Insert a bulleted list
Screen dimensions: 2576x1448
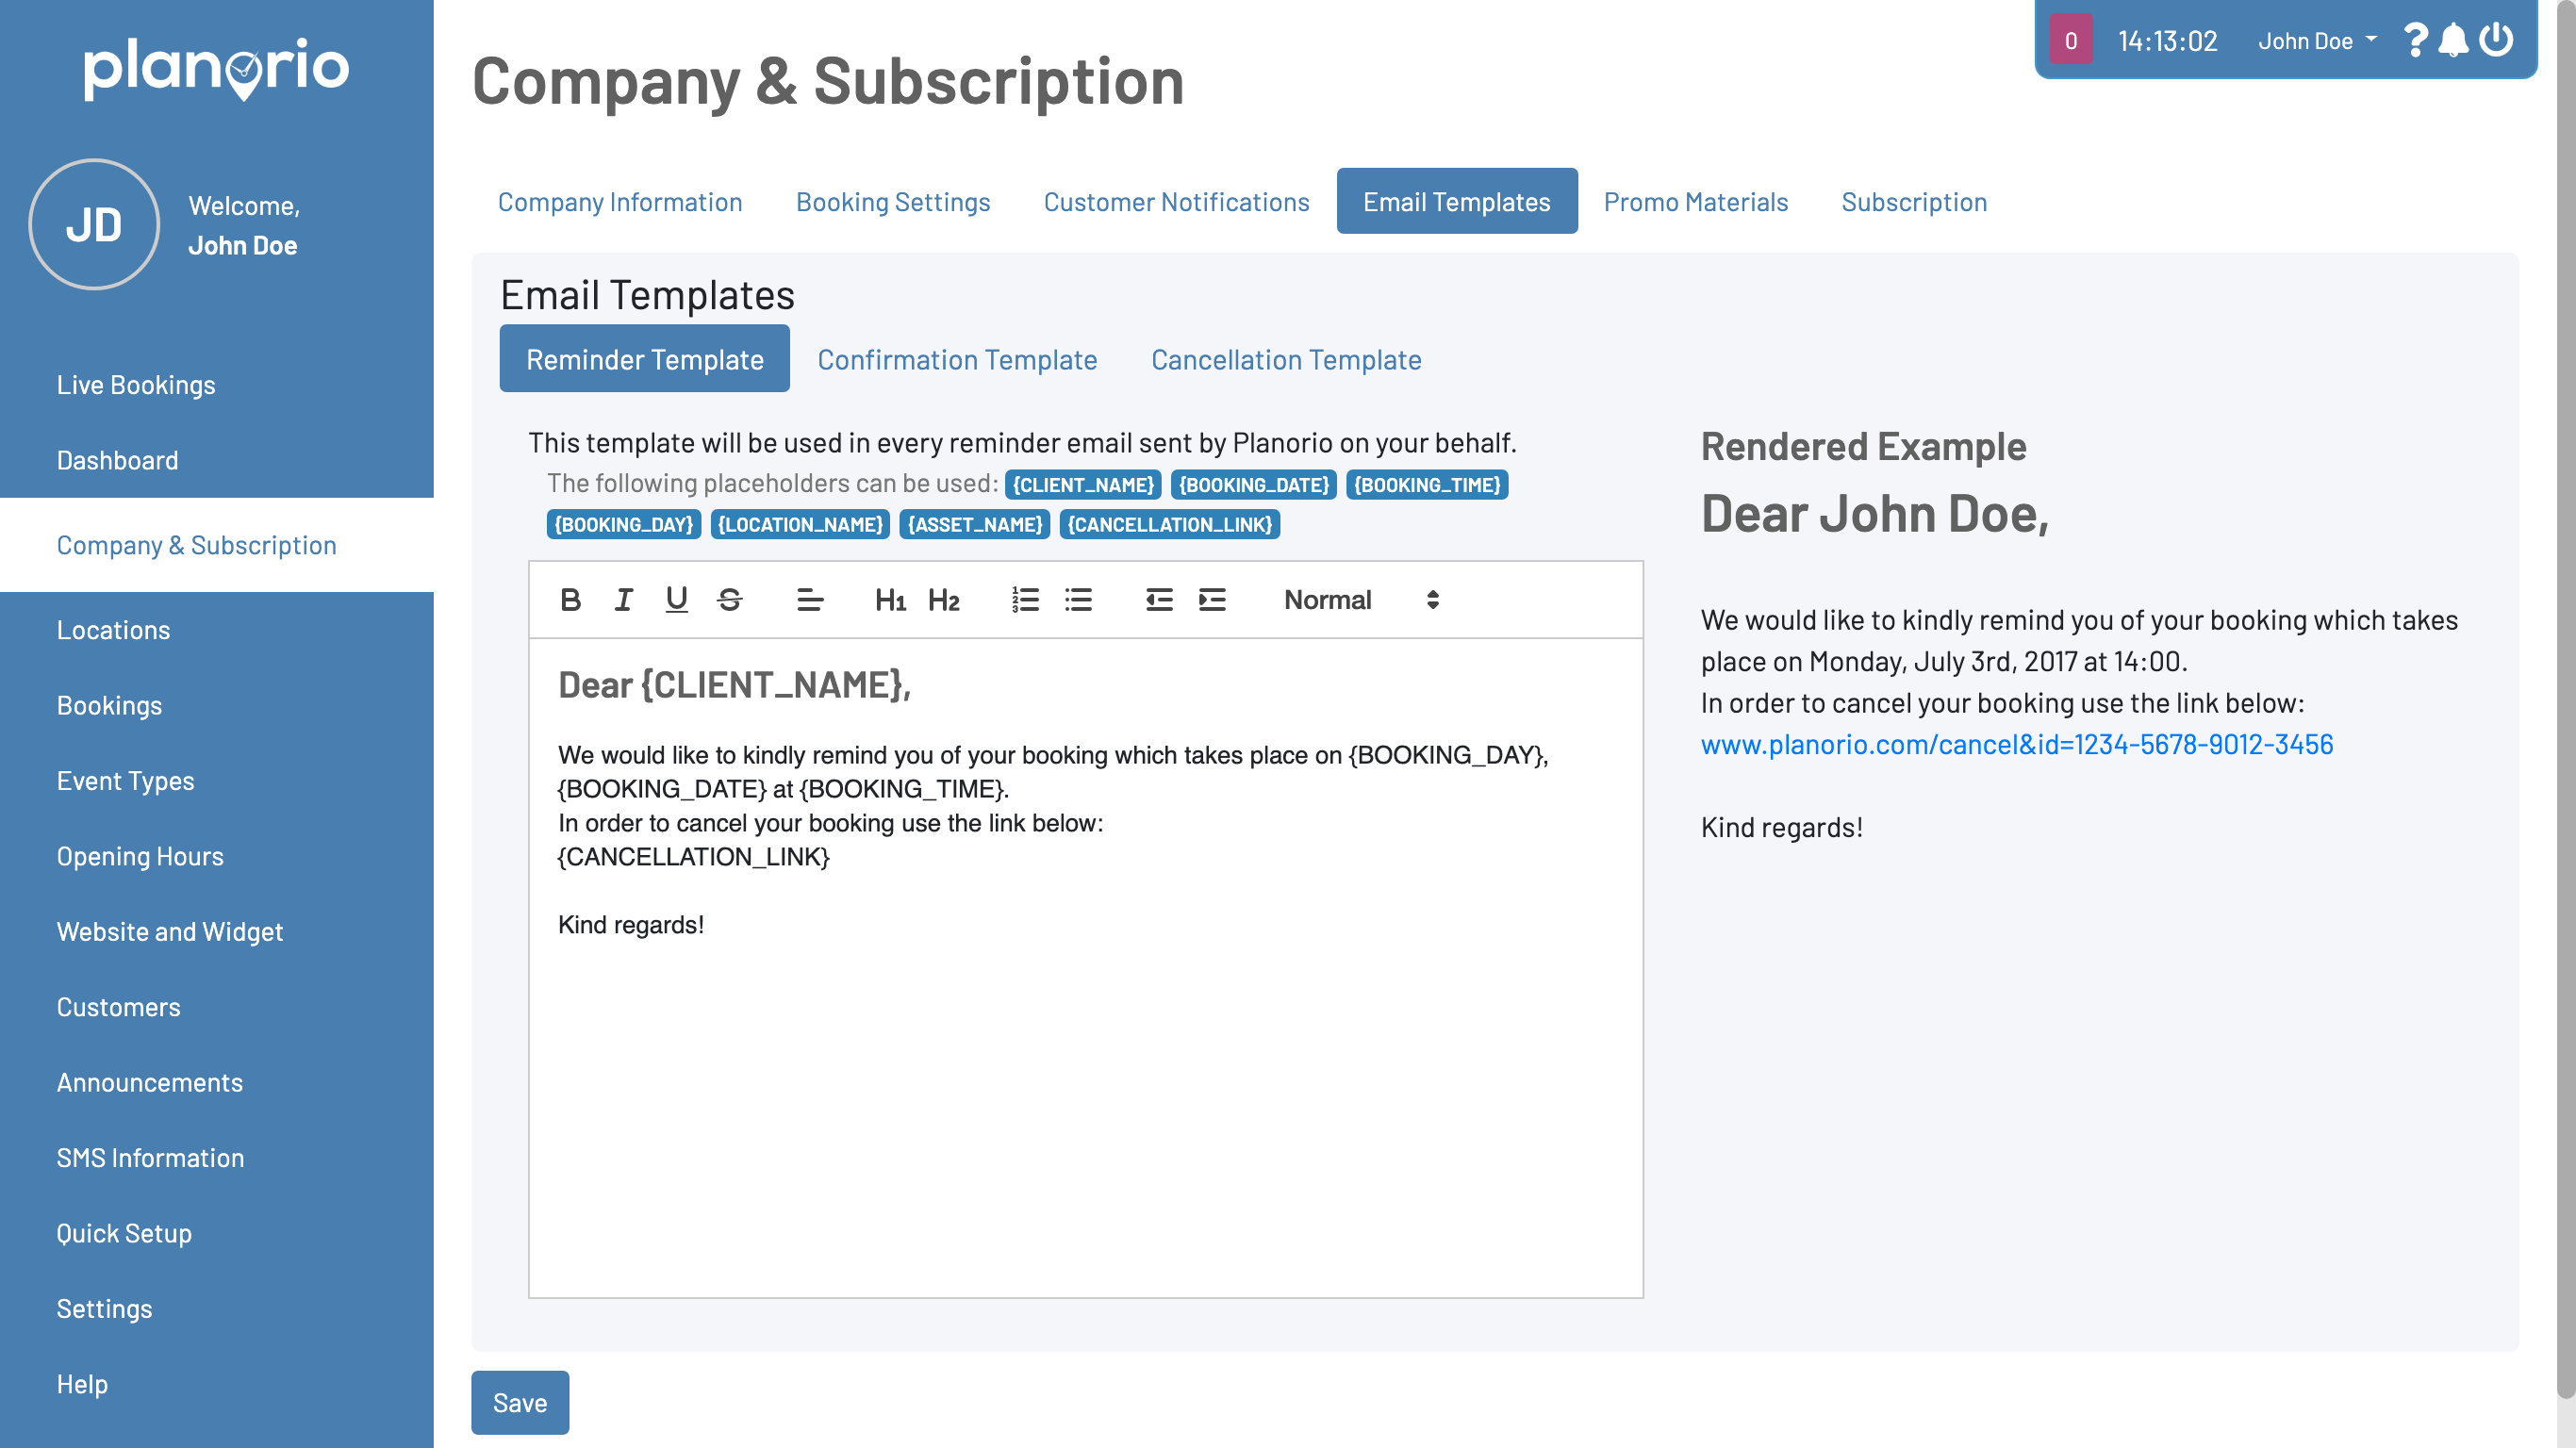[x=1078, y=600]
